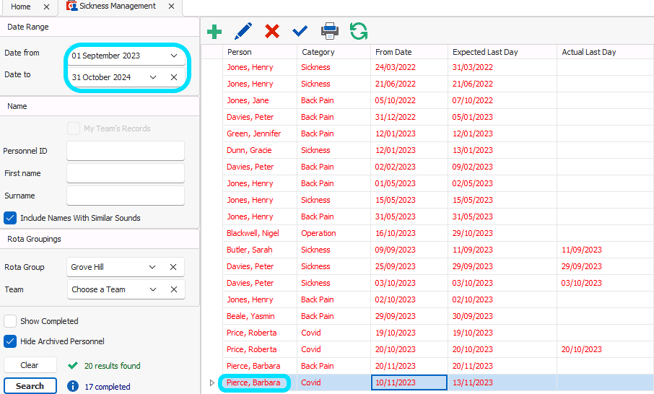Click the Sickness Management tab icon

click(x=72, y=6)
